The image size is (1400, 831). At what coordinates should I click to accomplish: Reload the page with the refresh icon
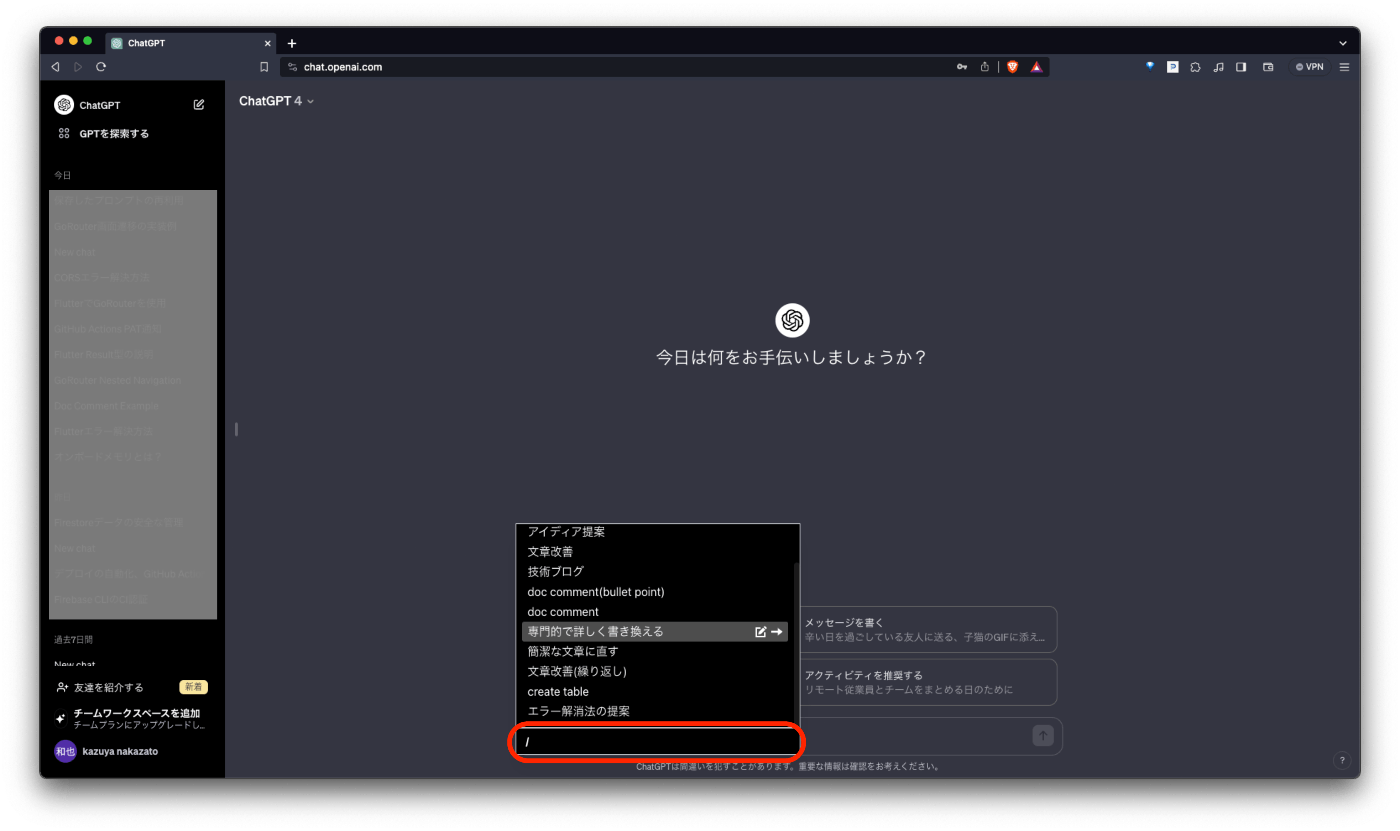(101, 67)
